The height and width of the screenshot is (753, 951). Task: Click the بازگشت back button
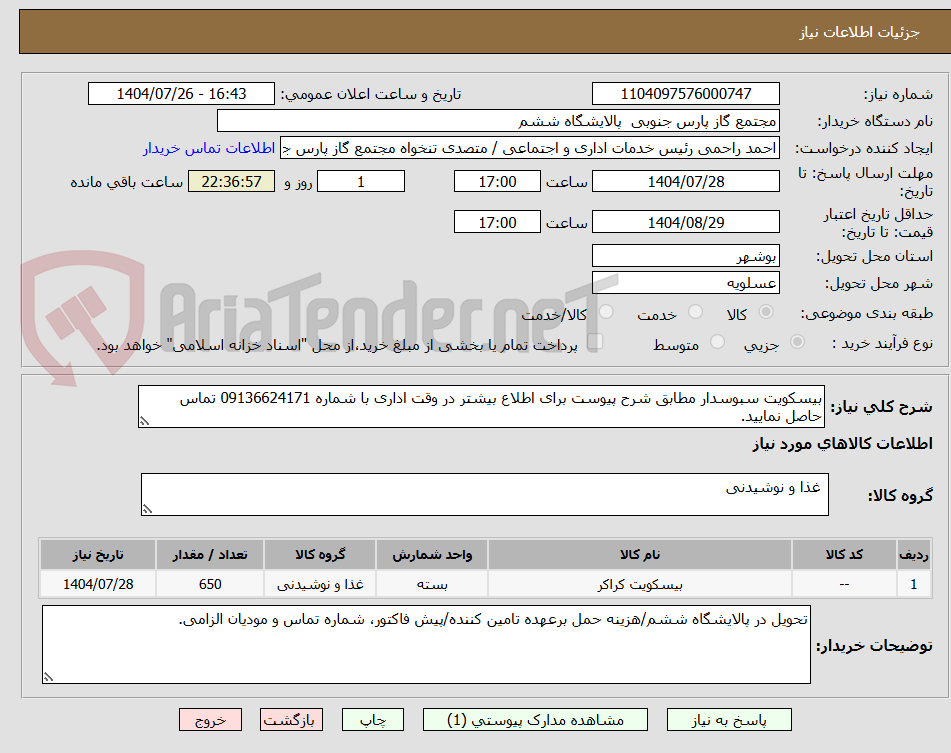[291, 720]
